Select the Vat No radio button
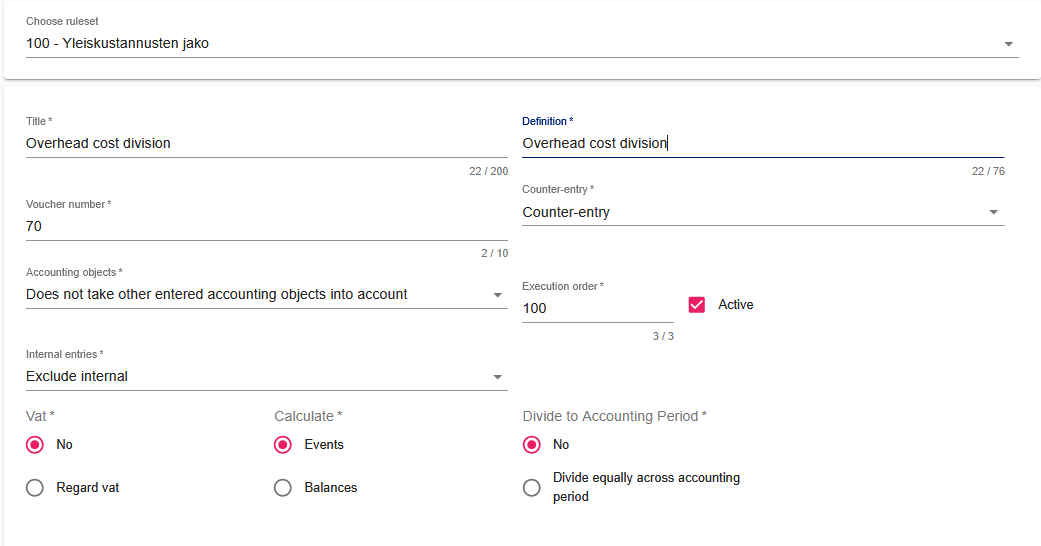Viewport: 1041px width, 546px height. (35, 445)
